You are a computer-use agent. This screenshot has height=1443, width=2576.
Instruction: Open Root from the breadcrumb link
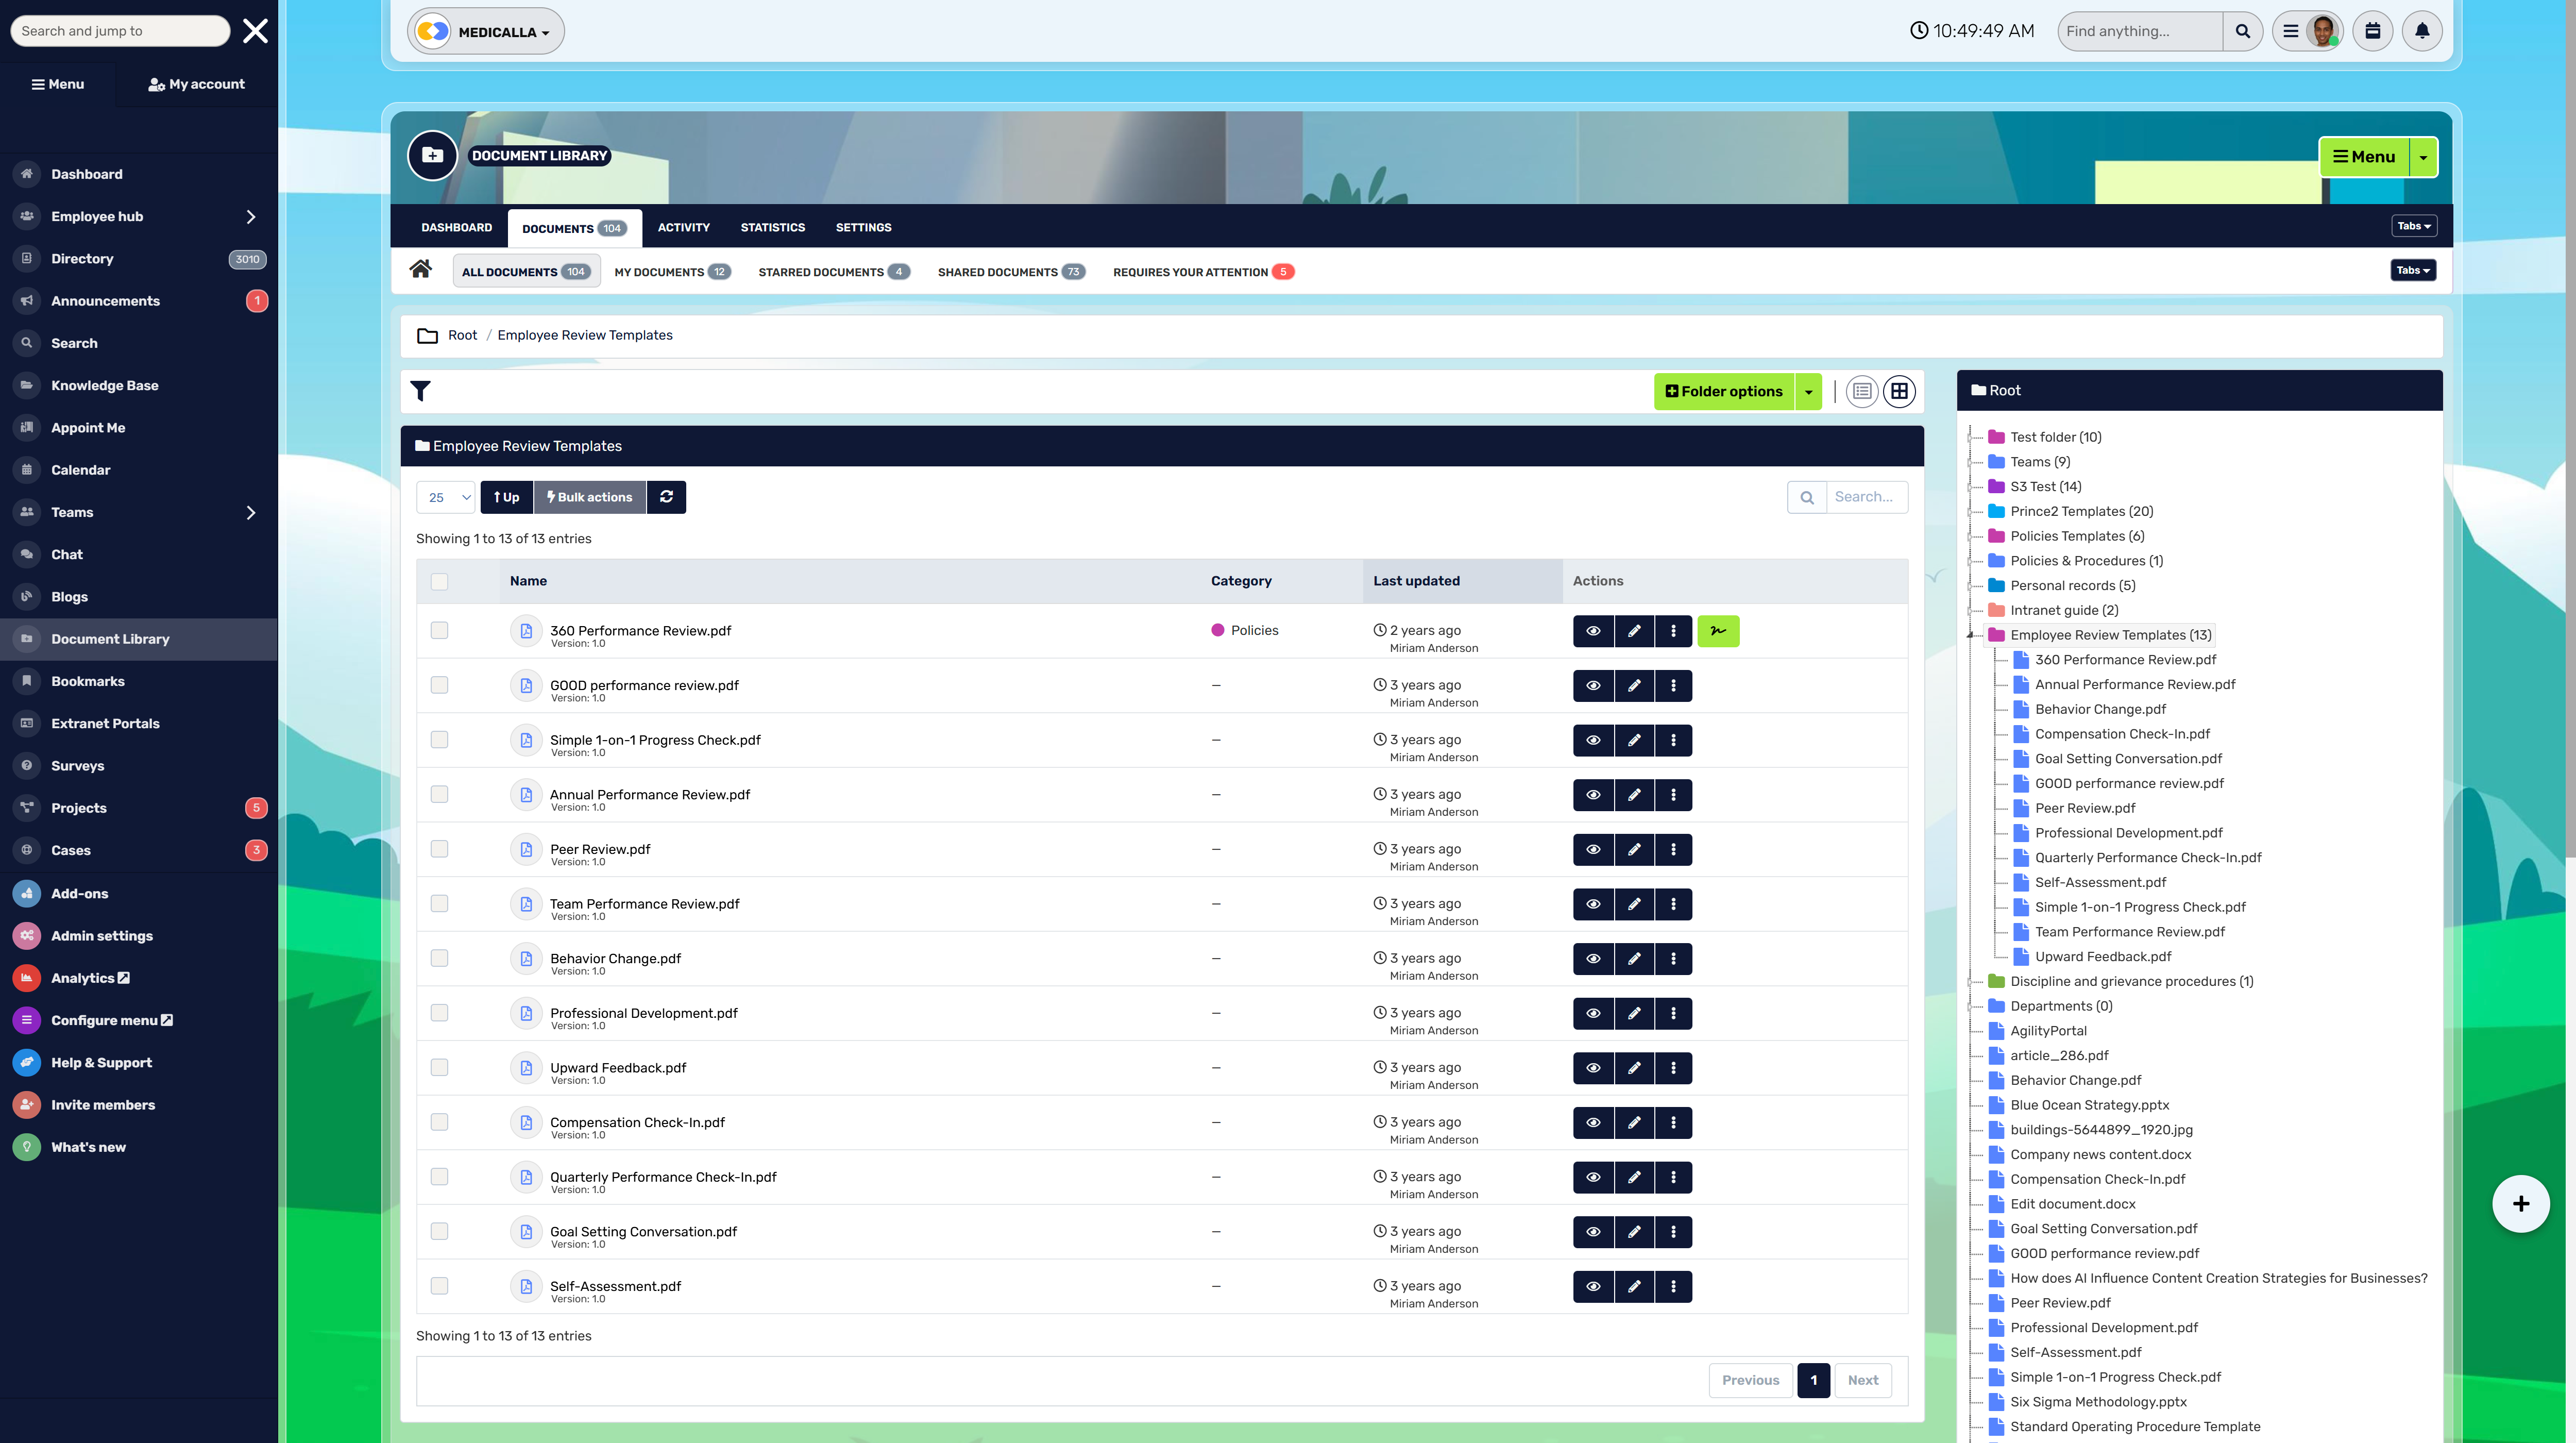point(462,335)
